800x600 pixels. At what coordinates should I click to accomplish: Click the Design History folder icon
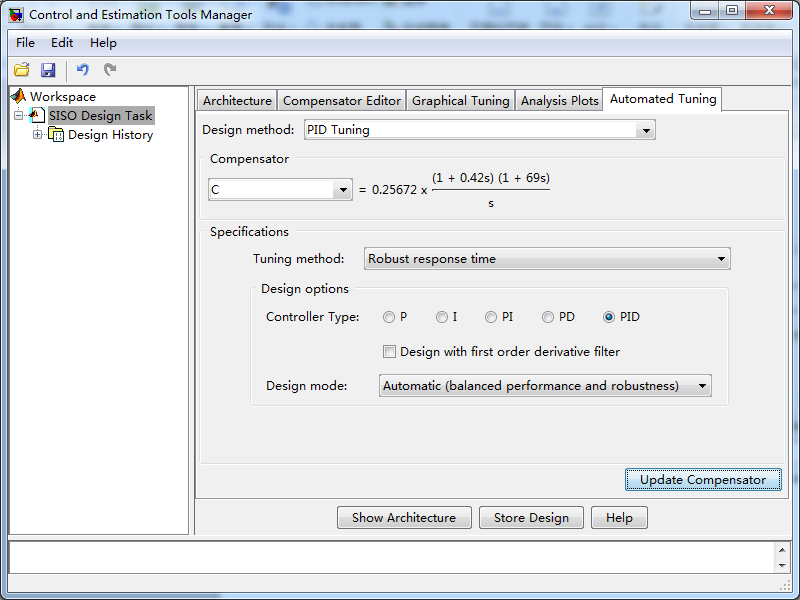pyautogui.click(x=56, y=135)
